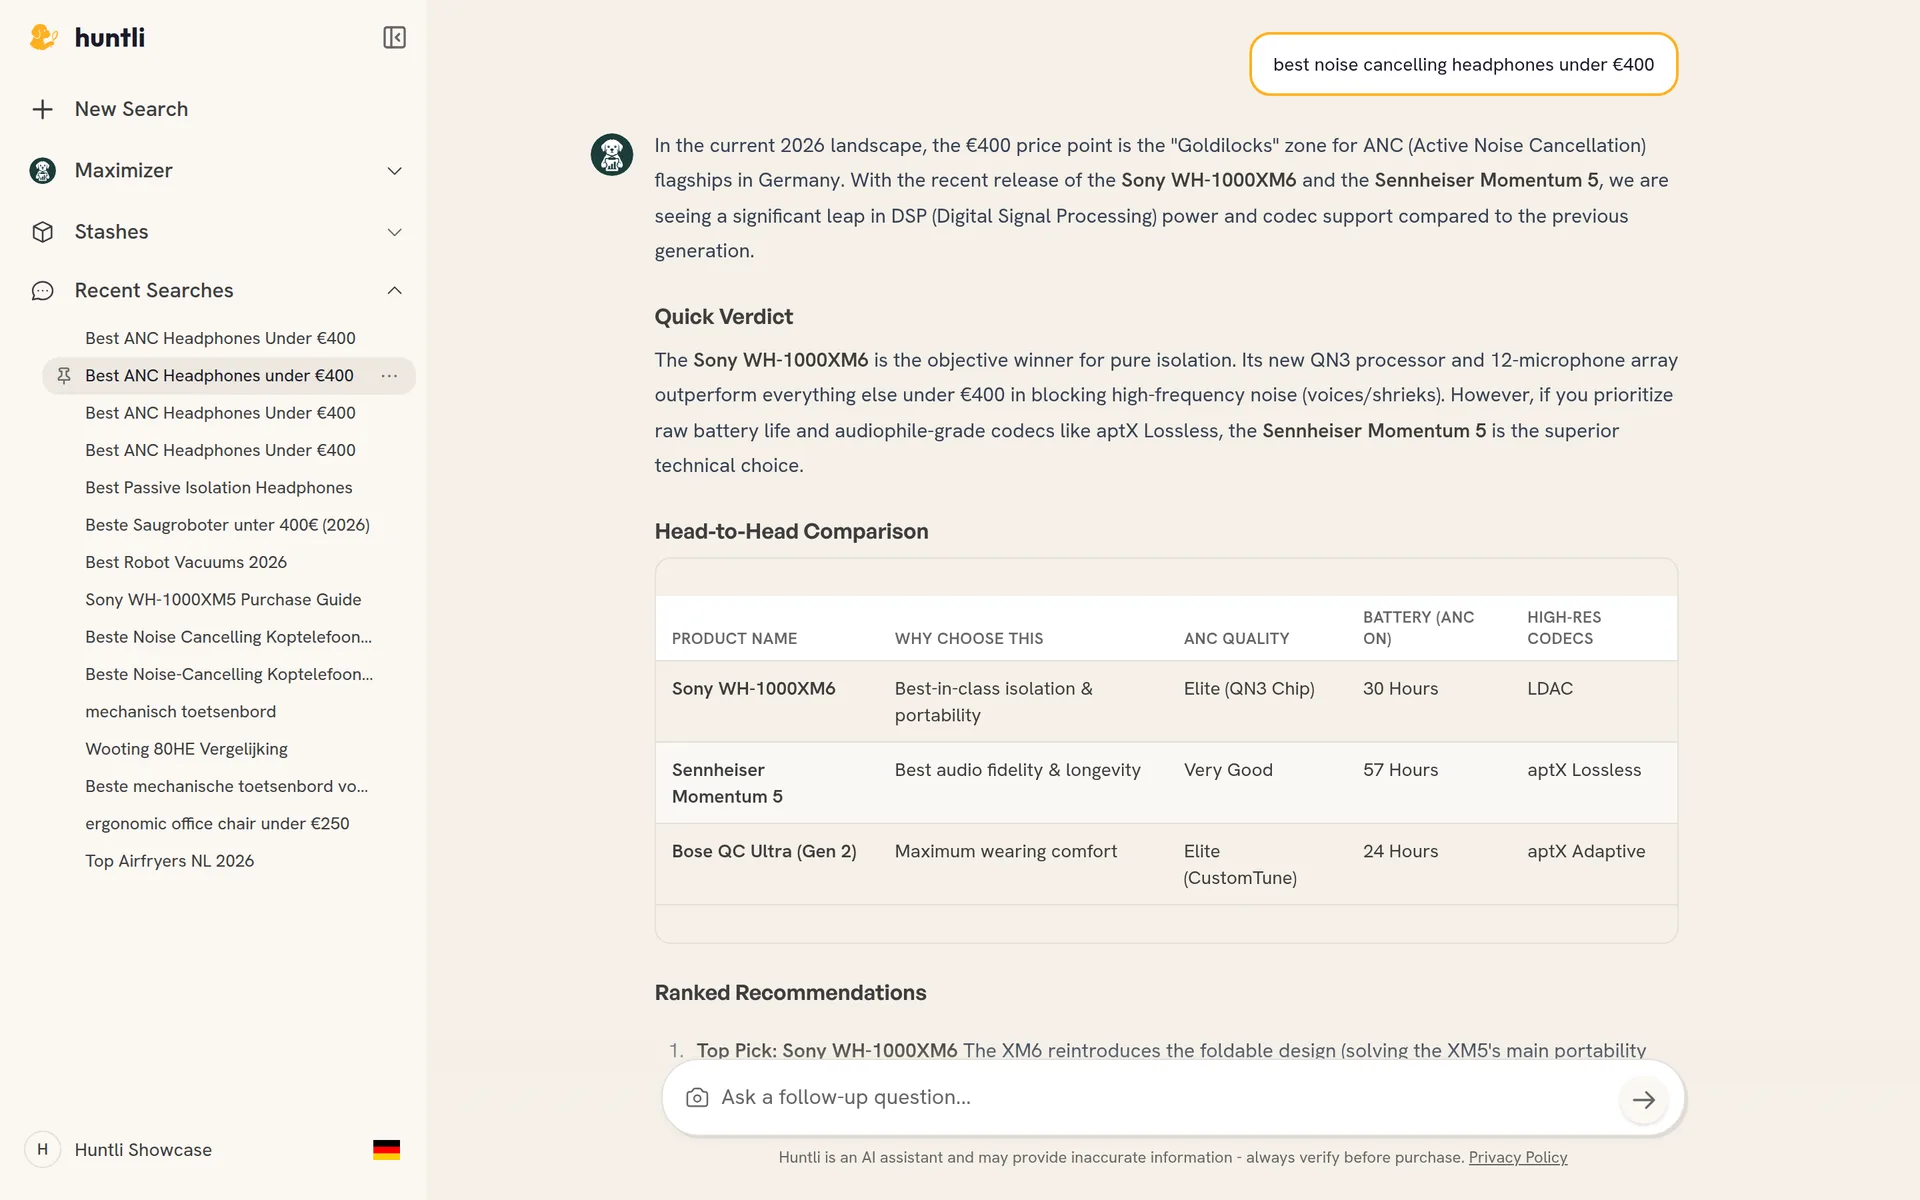Click the Maximum wearing comfort cell
Image resolution: width=1920 pixels, height=1200 pixels.
[1005, 852]
